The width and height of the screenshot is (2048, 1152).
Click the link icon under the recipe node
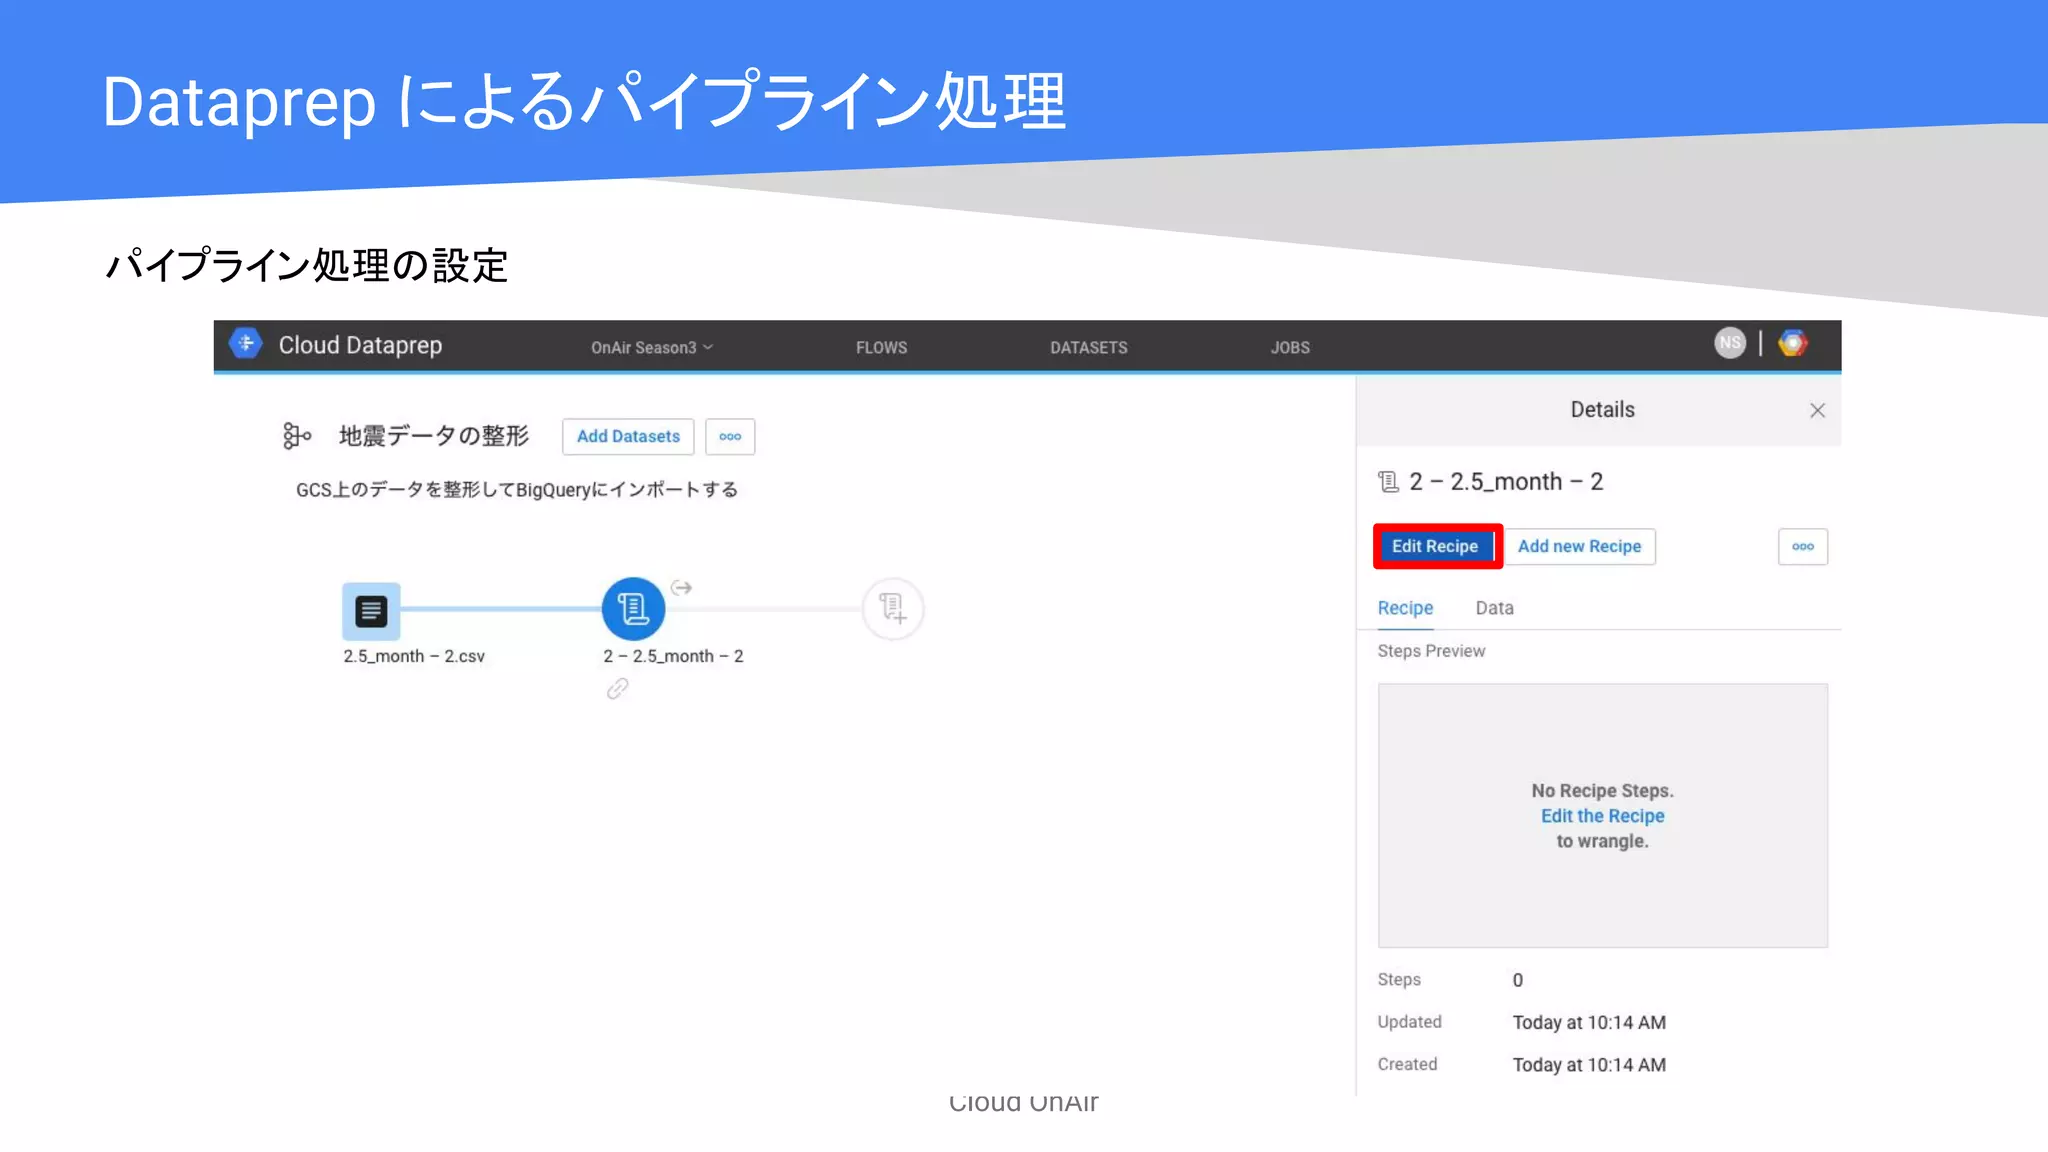click(617, 688)
